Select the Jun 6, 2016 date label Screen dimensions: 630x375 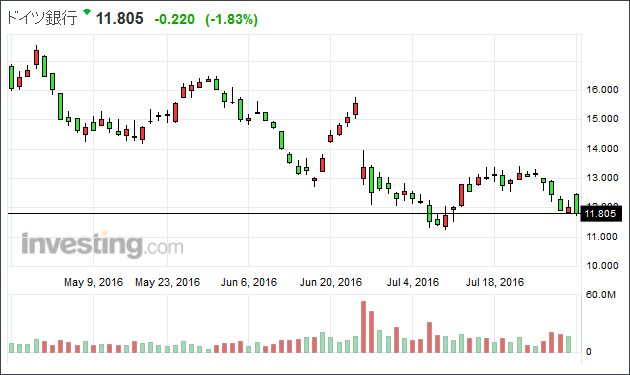[249, 282]
